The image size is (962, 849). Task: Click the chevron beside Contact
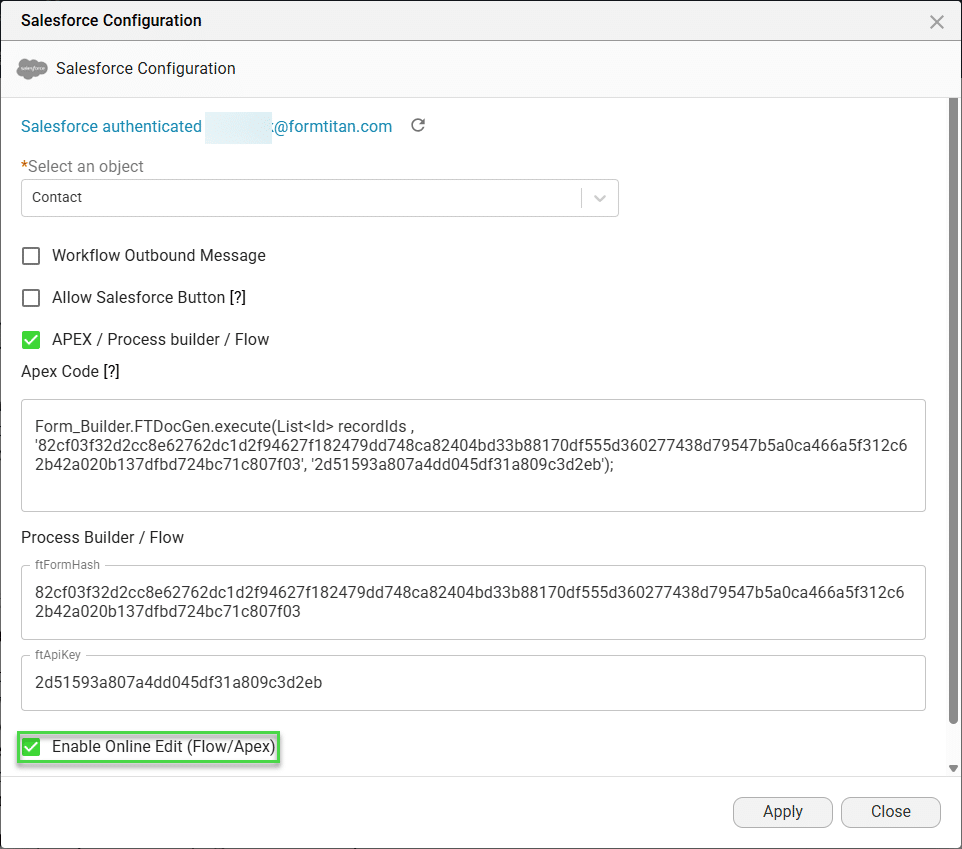[601, 197]
